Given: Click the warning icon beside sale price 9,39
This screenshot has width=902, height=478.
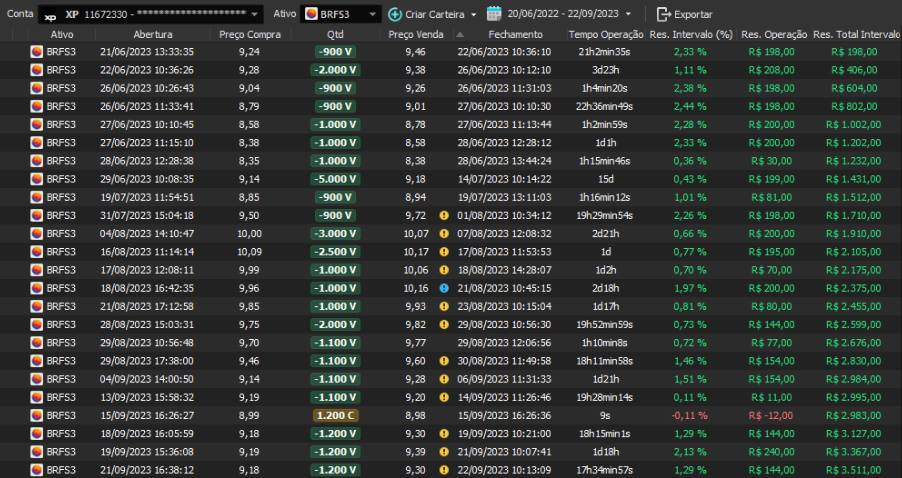Looking at the screenshot, I should [444, 451].
